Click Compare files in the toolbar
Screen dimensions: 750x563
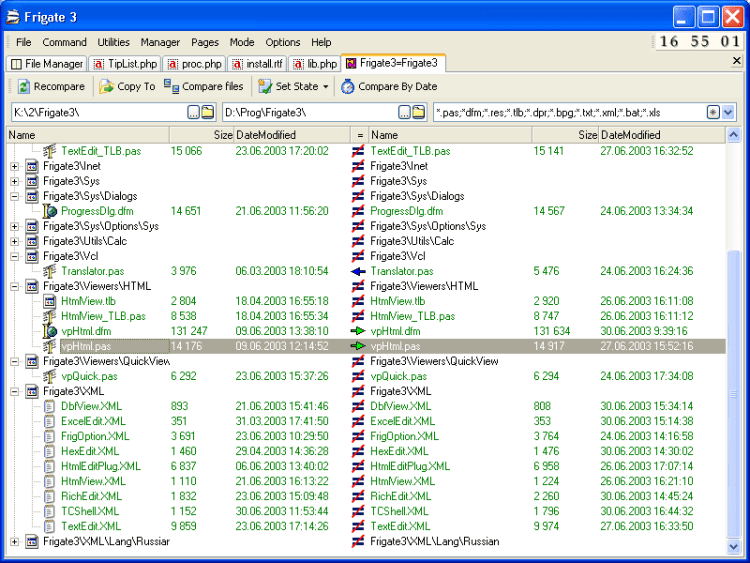(204, 87)
